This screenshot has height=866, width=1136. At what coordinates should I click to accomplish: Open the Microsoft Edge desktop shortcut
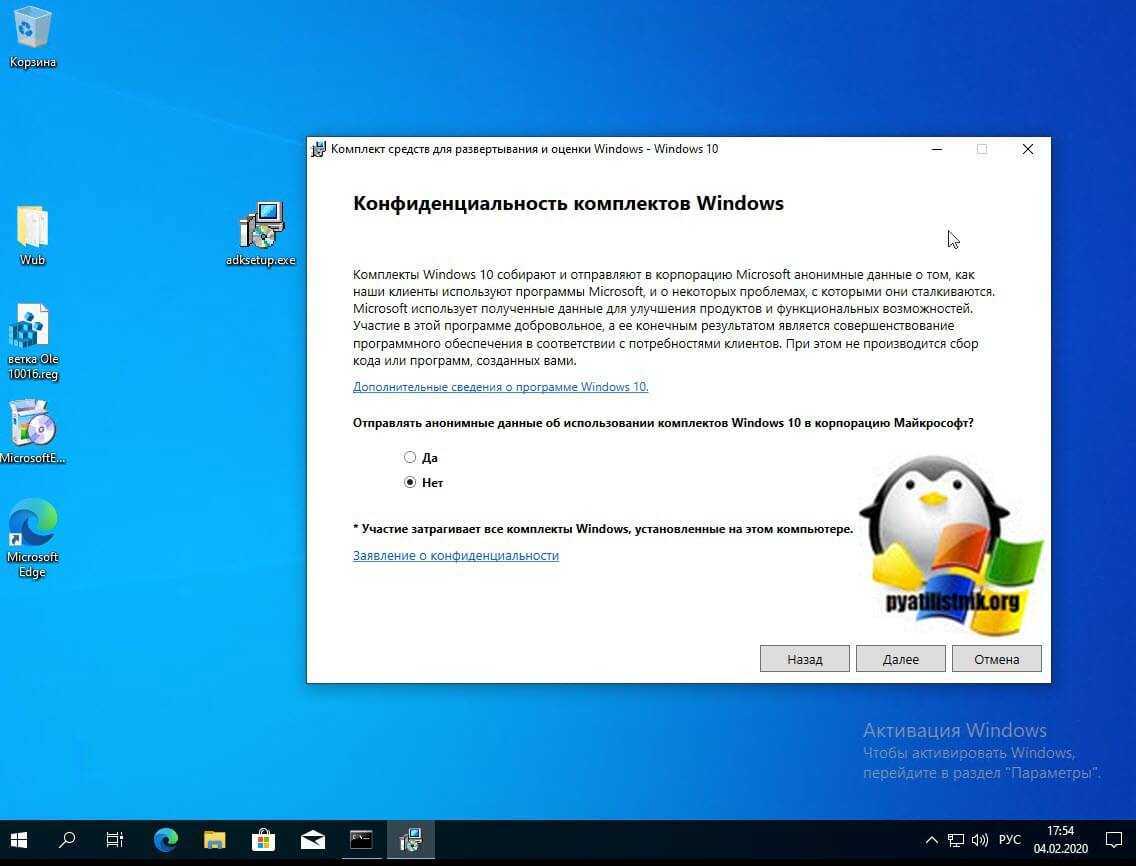[x=32, y=525]
